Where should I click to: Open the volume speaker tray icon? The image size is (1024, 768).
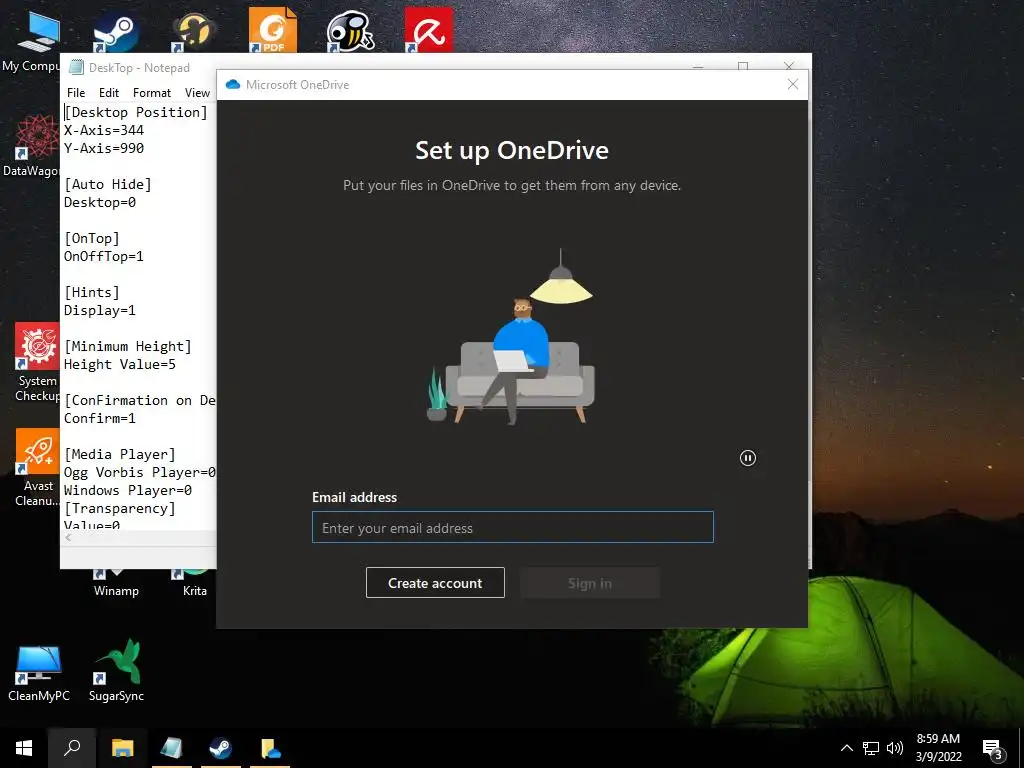pyautogui.click(x=895, y=748)
